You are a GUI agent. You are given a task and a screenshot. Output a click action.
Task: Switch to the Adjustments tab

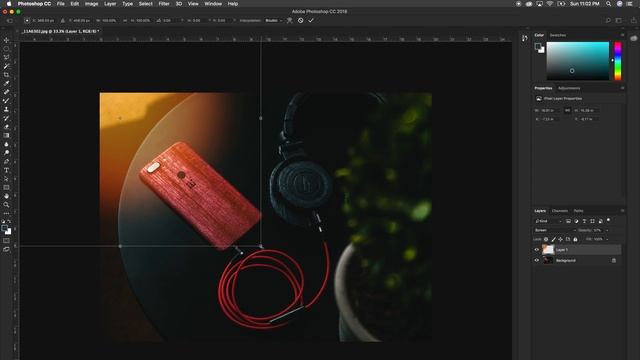click(x=569, y=88)
